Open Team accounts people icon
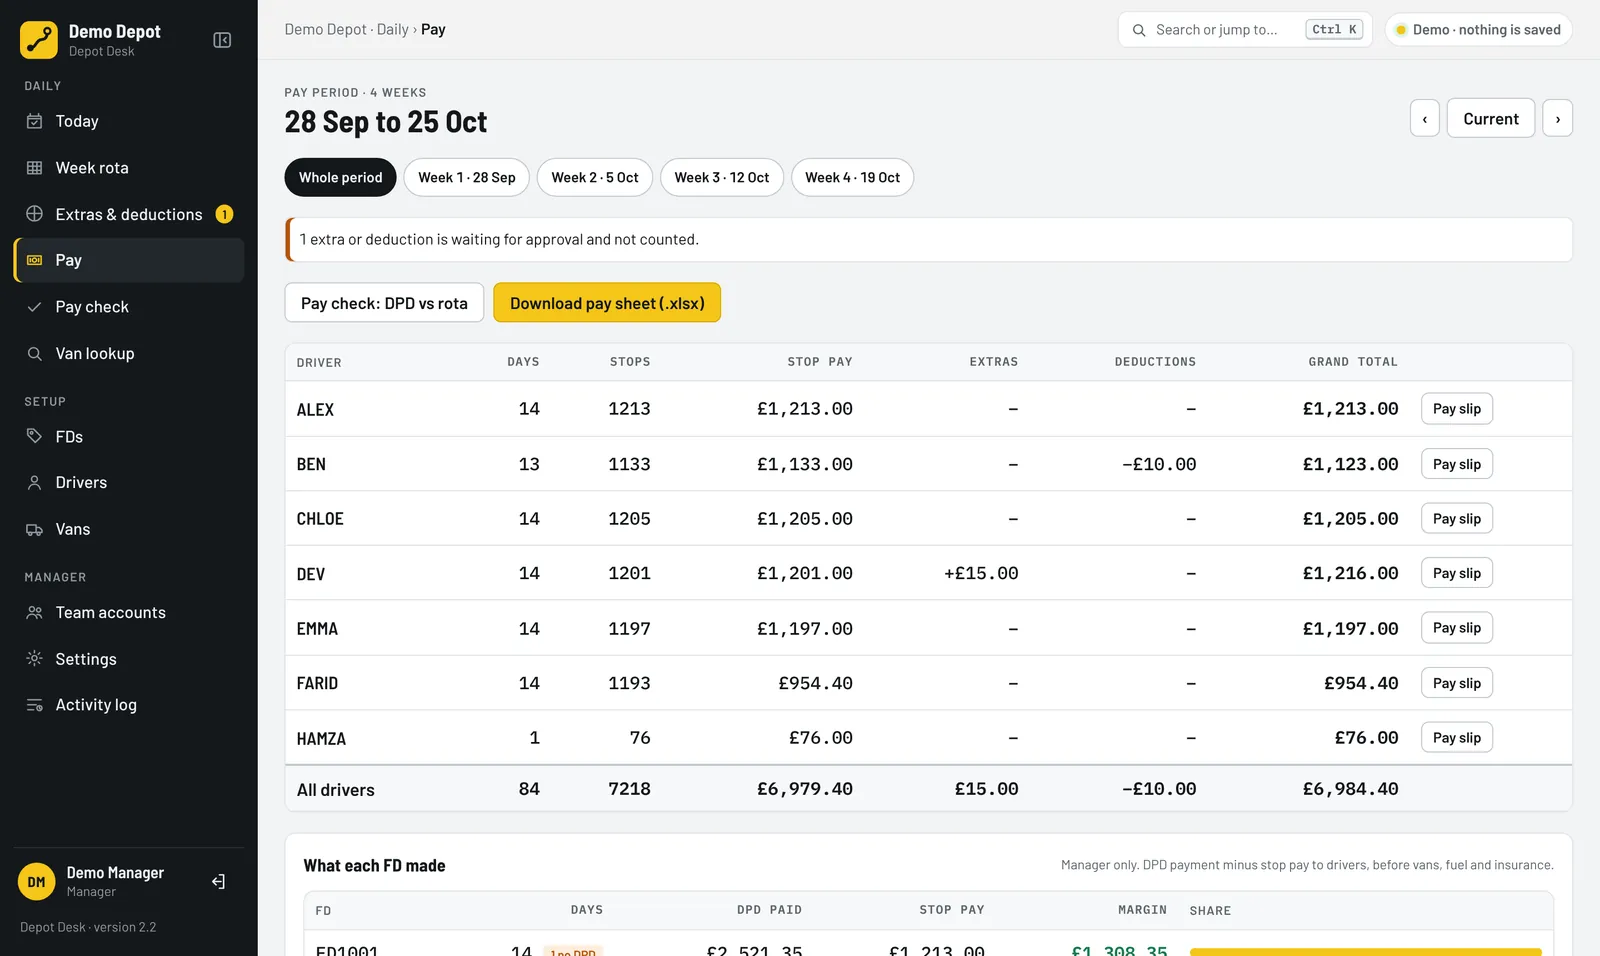The image size is (1600, 956). pyautogui.click(x=34, y=612)
